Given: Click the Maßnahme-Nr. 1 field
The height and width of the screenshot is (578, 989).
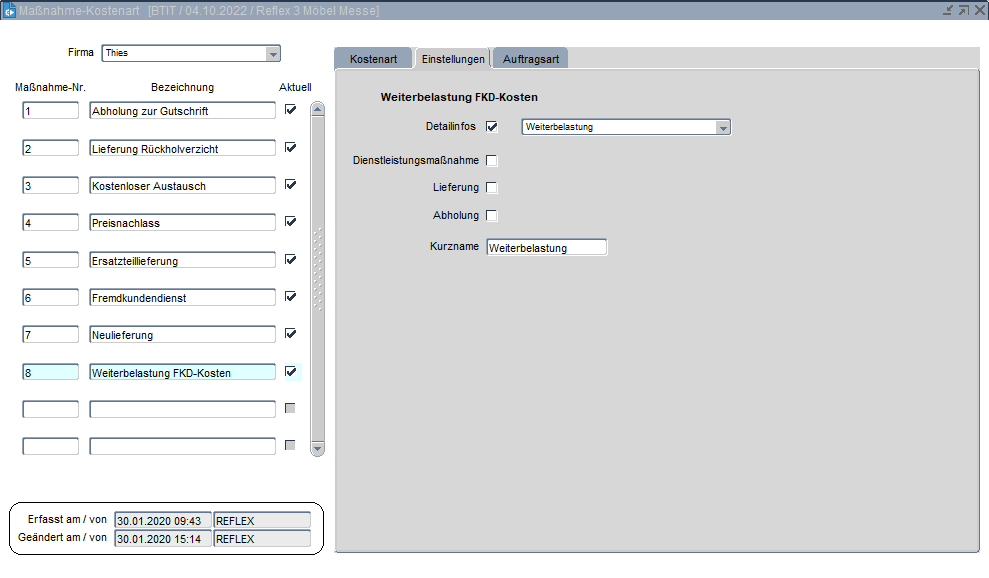Looking at the screenshot, I should tap(50, 111).
